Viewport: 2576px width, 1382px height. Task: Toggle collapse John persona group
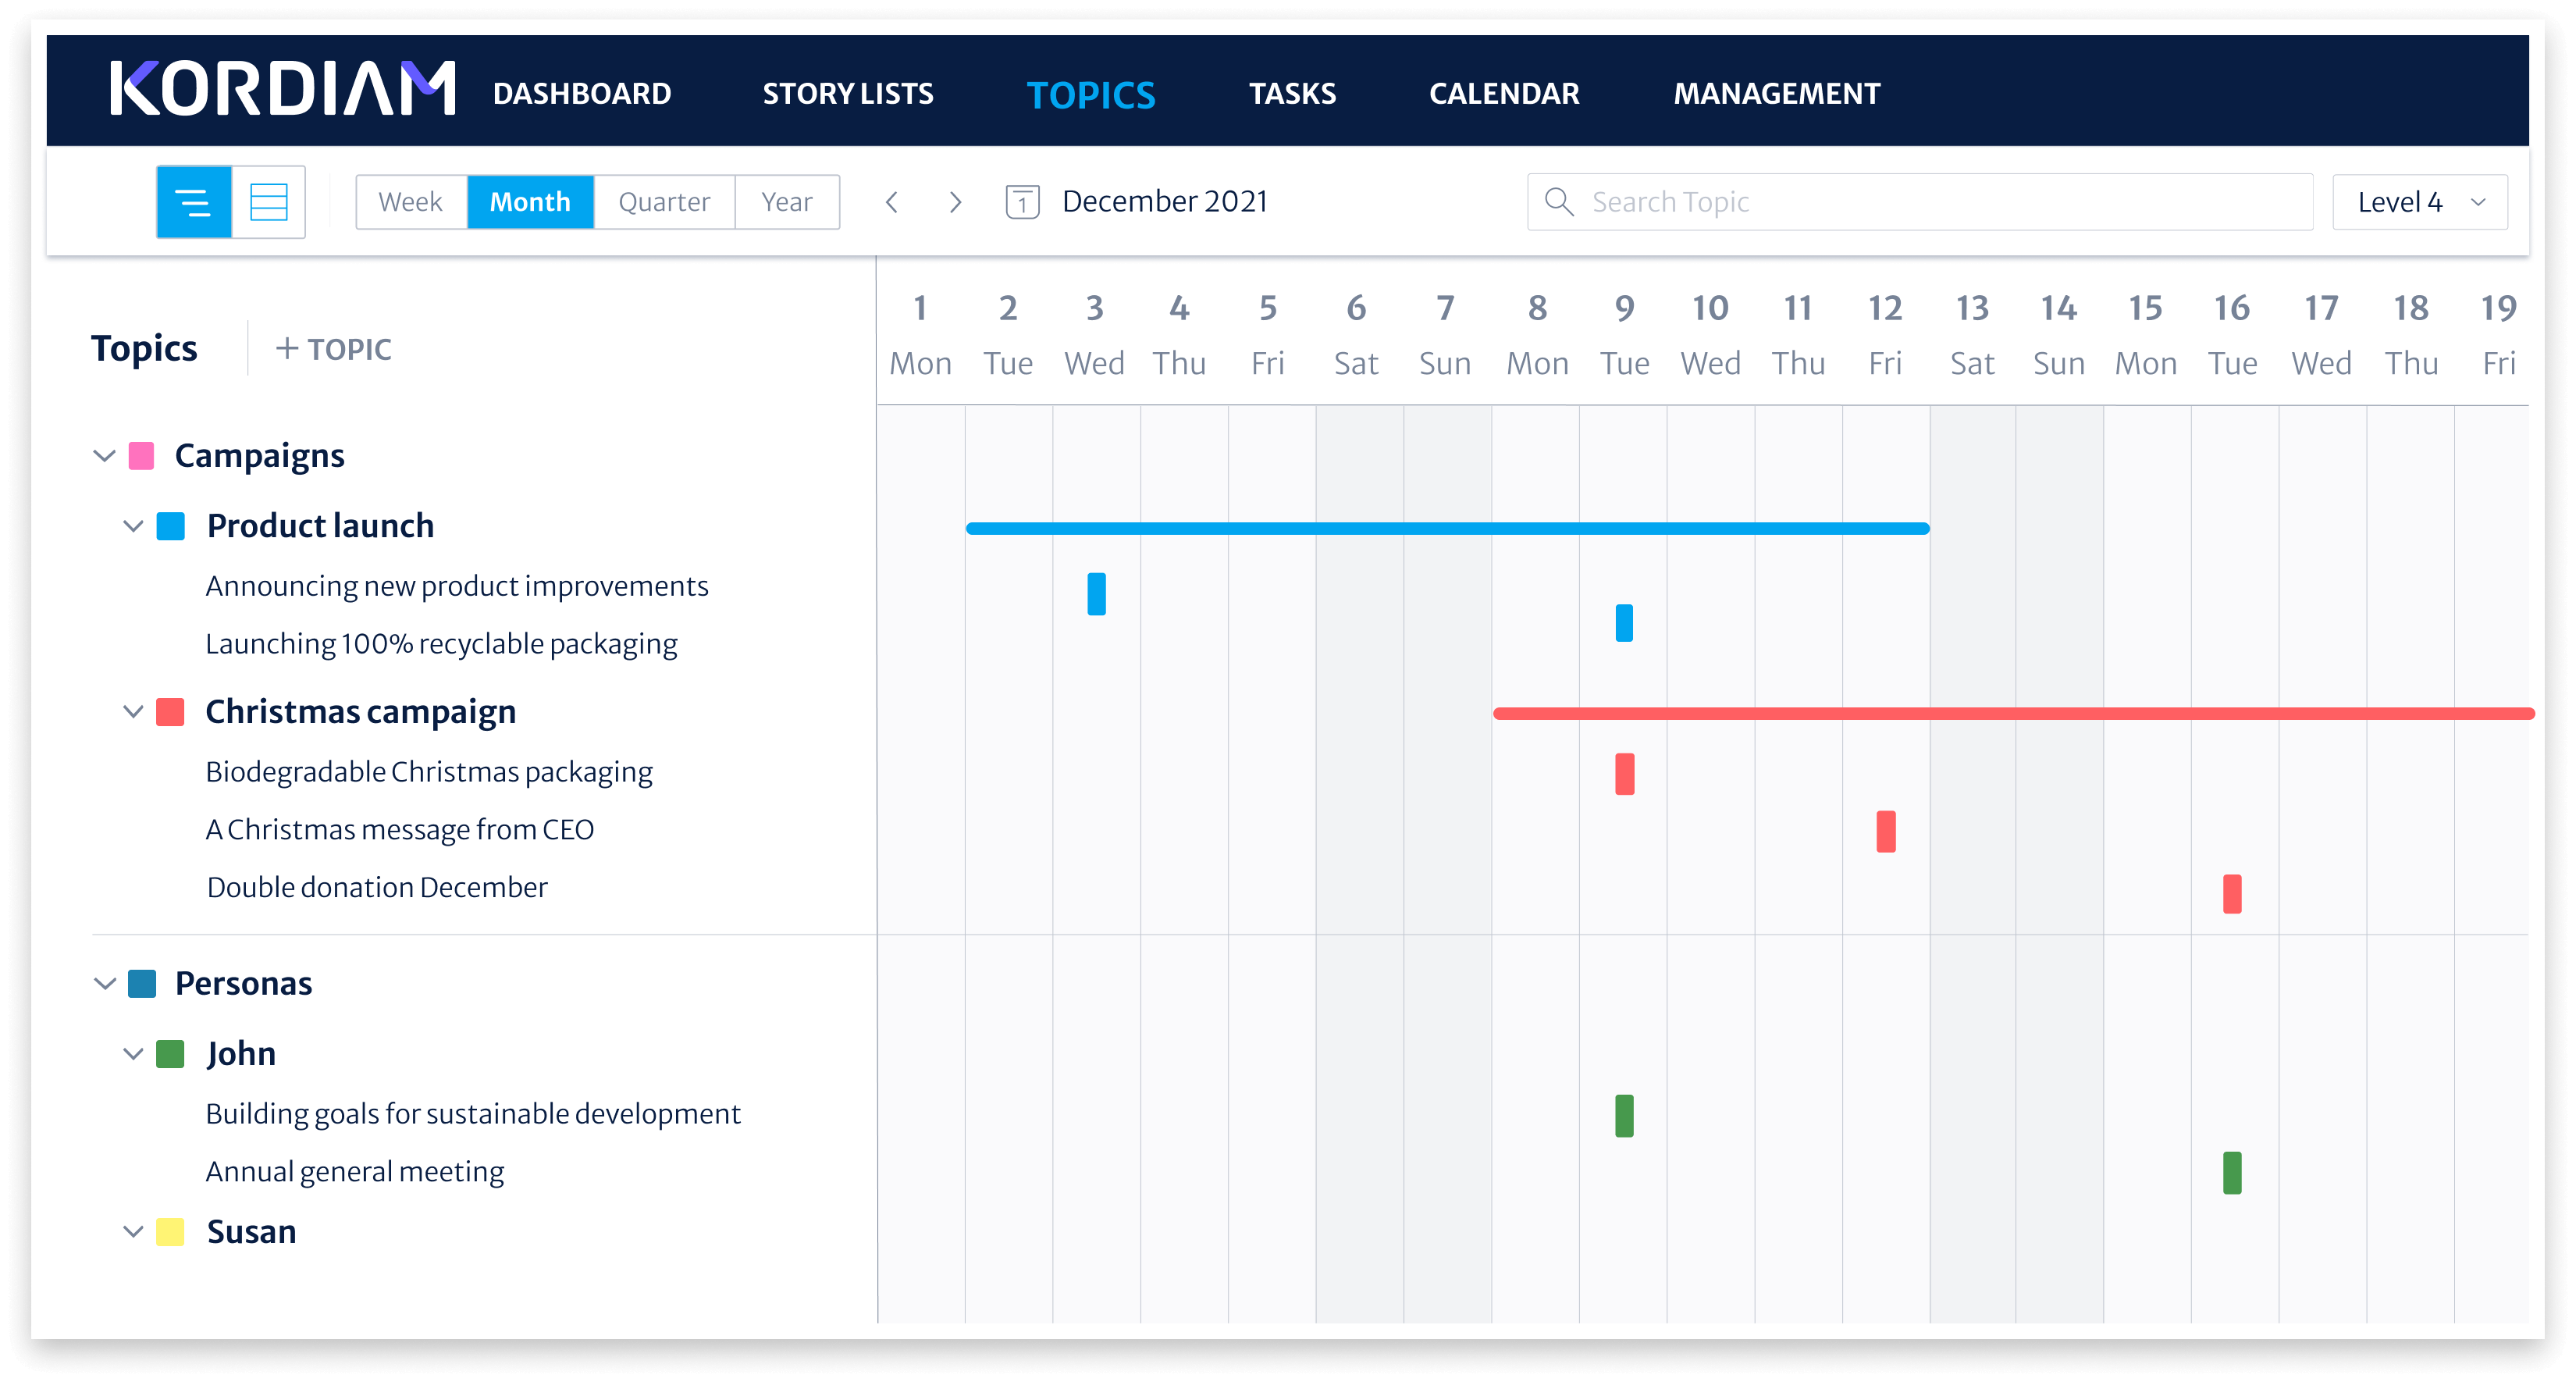[x=134, y=1053]
